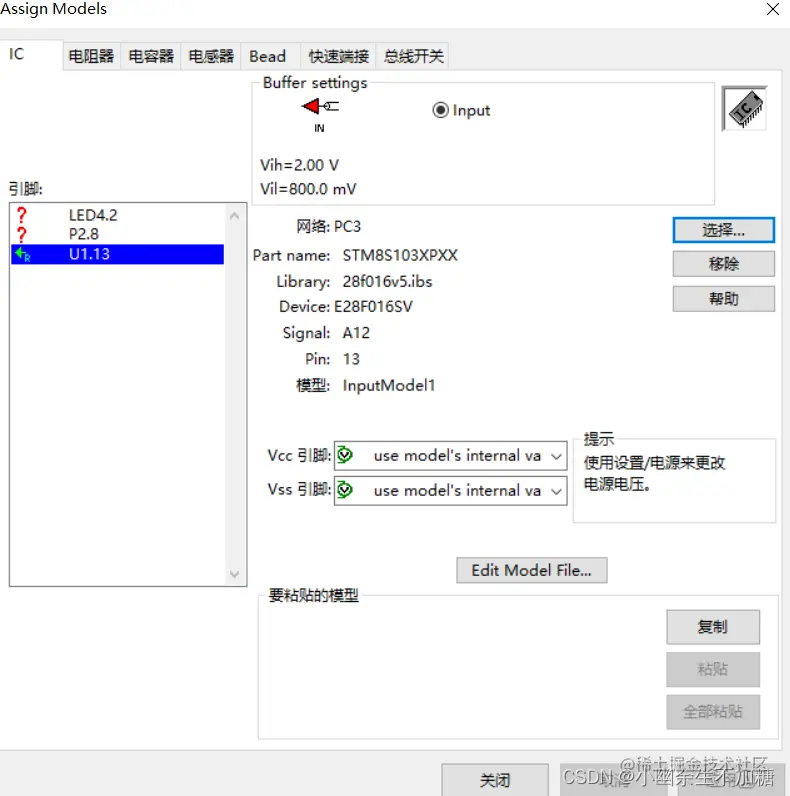Select the Input radio button
The height and width of the screenshot is (796, 790).
click(x=440, y=110)
